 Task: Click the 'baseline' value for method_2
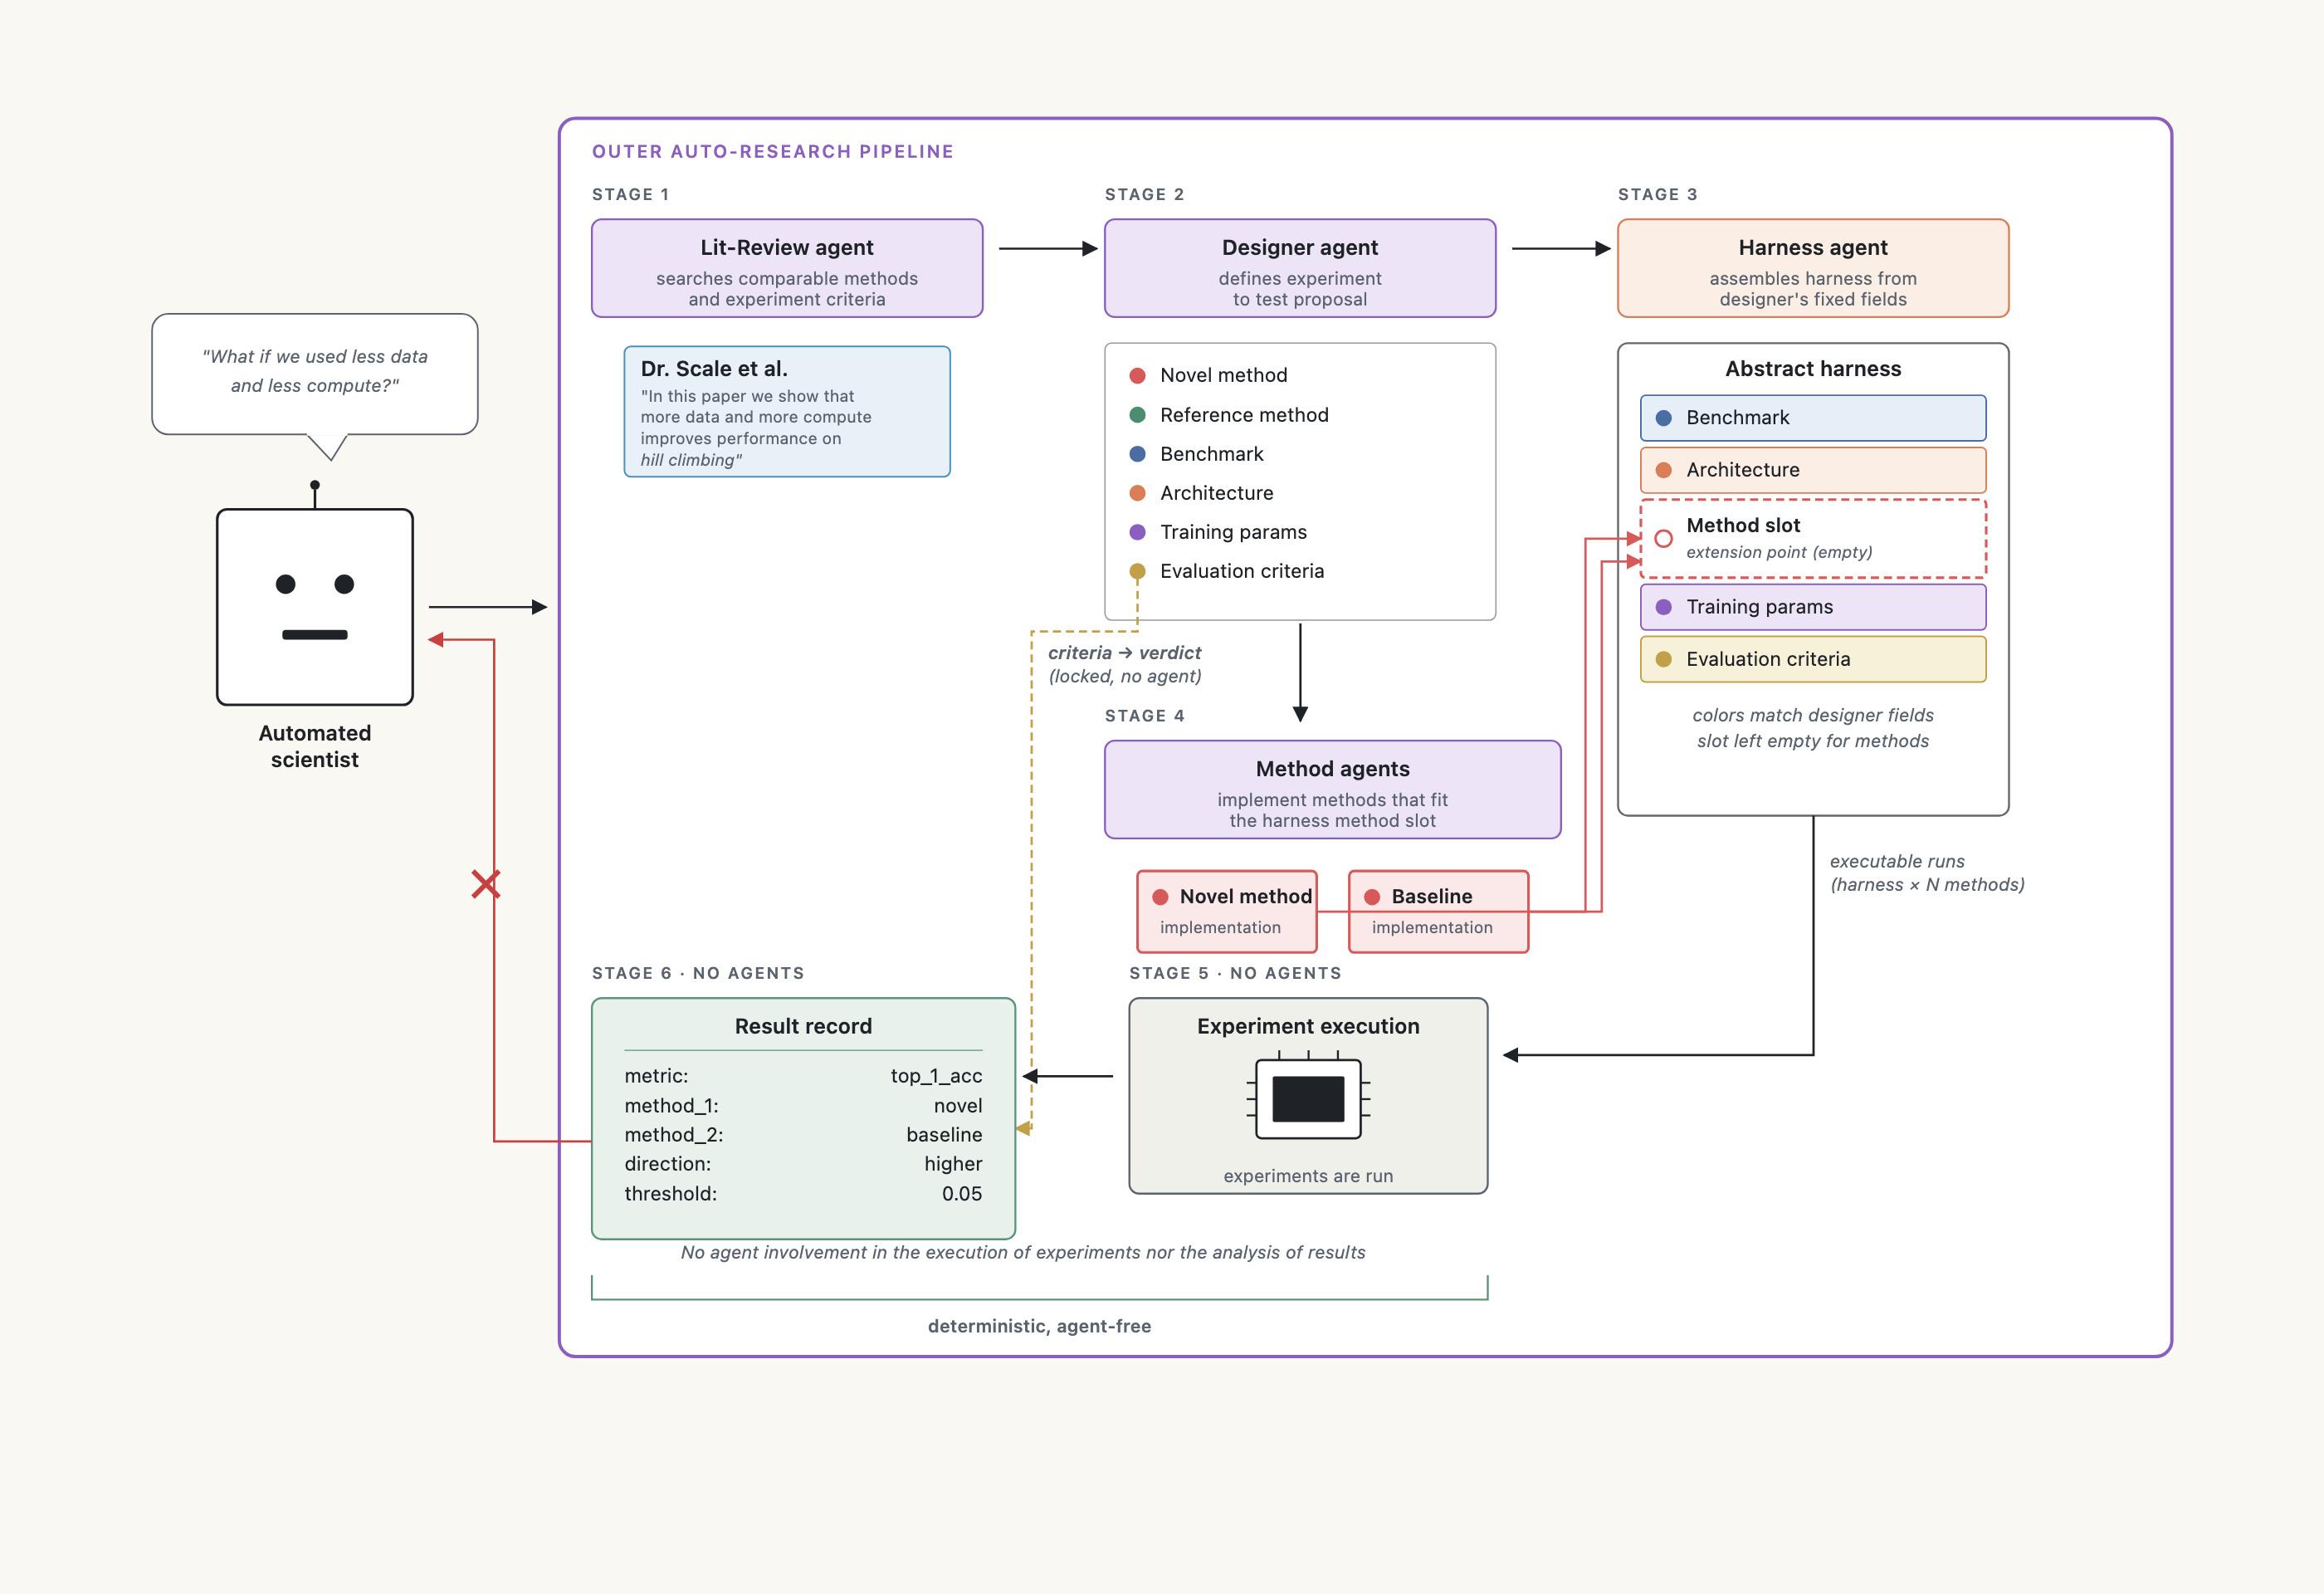[944, 1135]
